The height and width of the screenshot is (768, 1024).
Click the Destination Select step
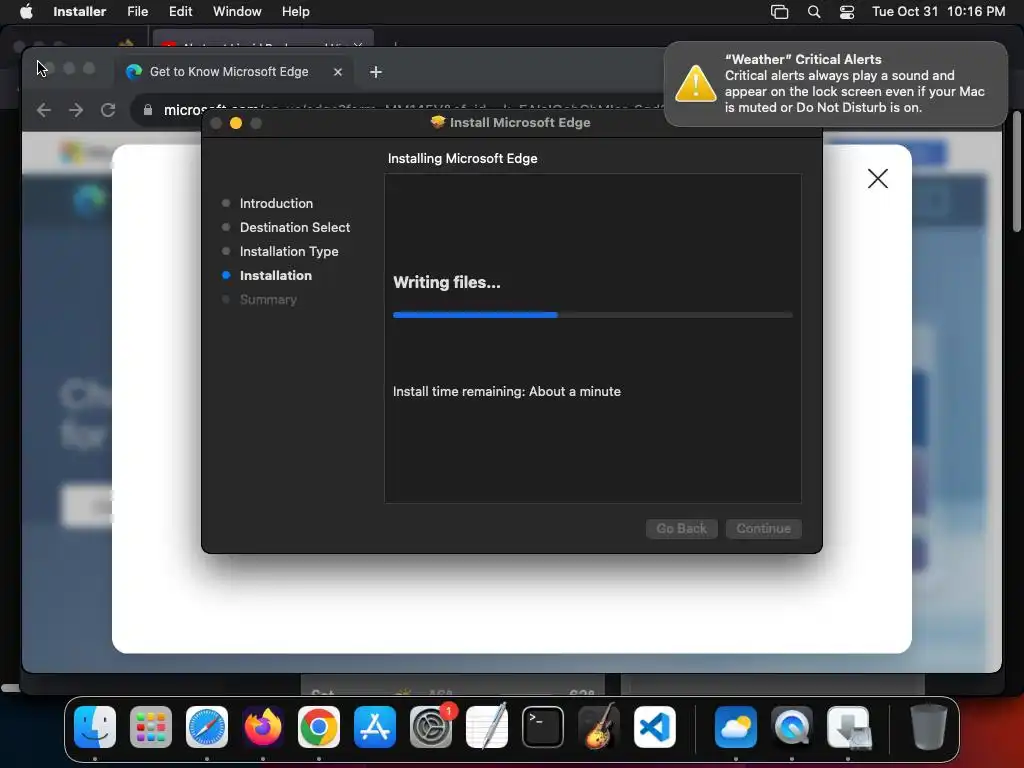coord(295,227)
